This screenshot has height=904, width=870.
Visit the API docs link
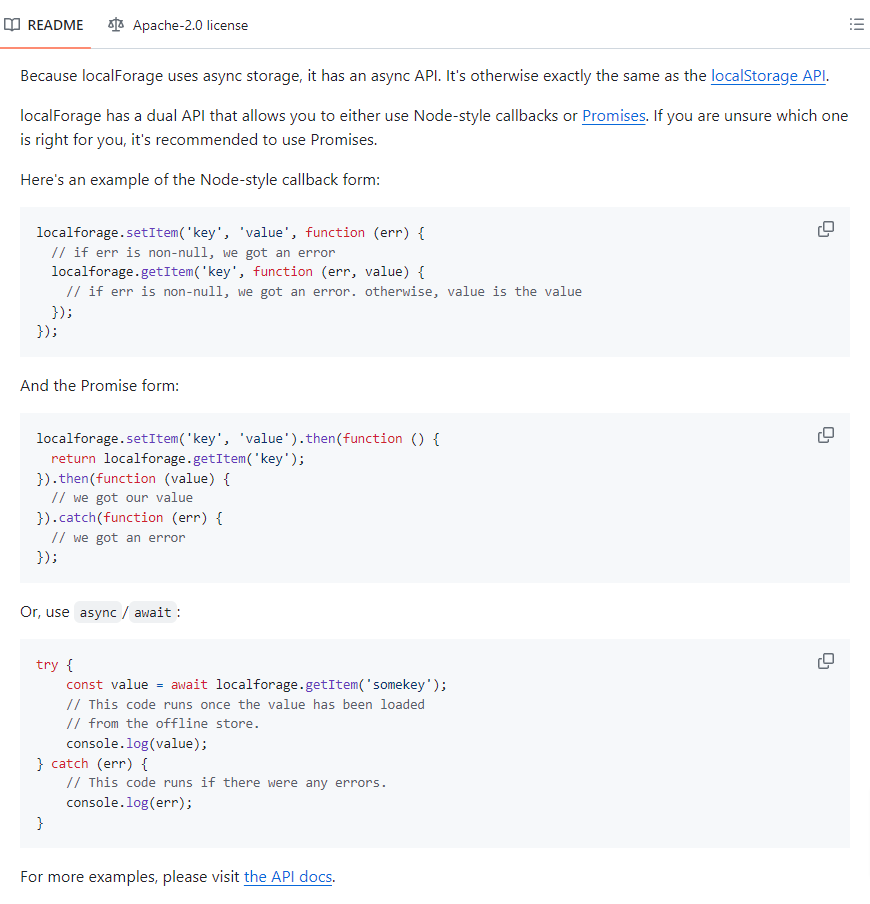coord(288,877)
